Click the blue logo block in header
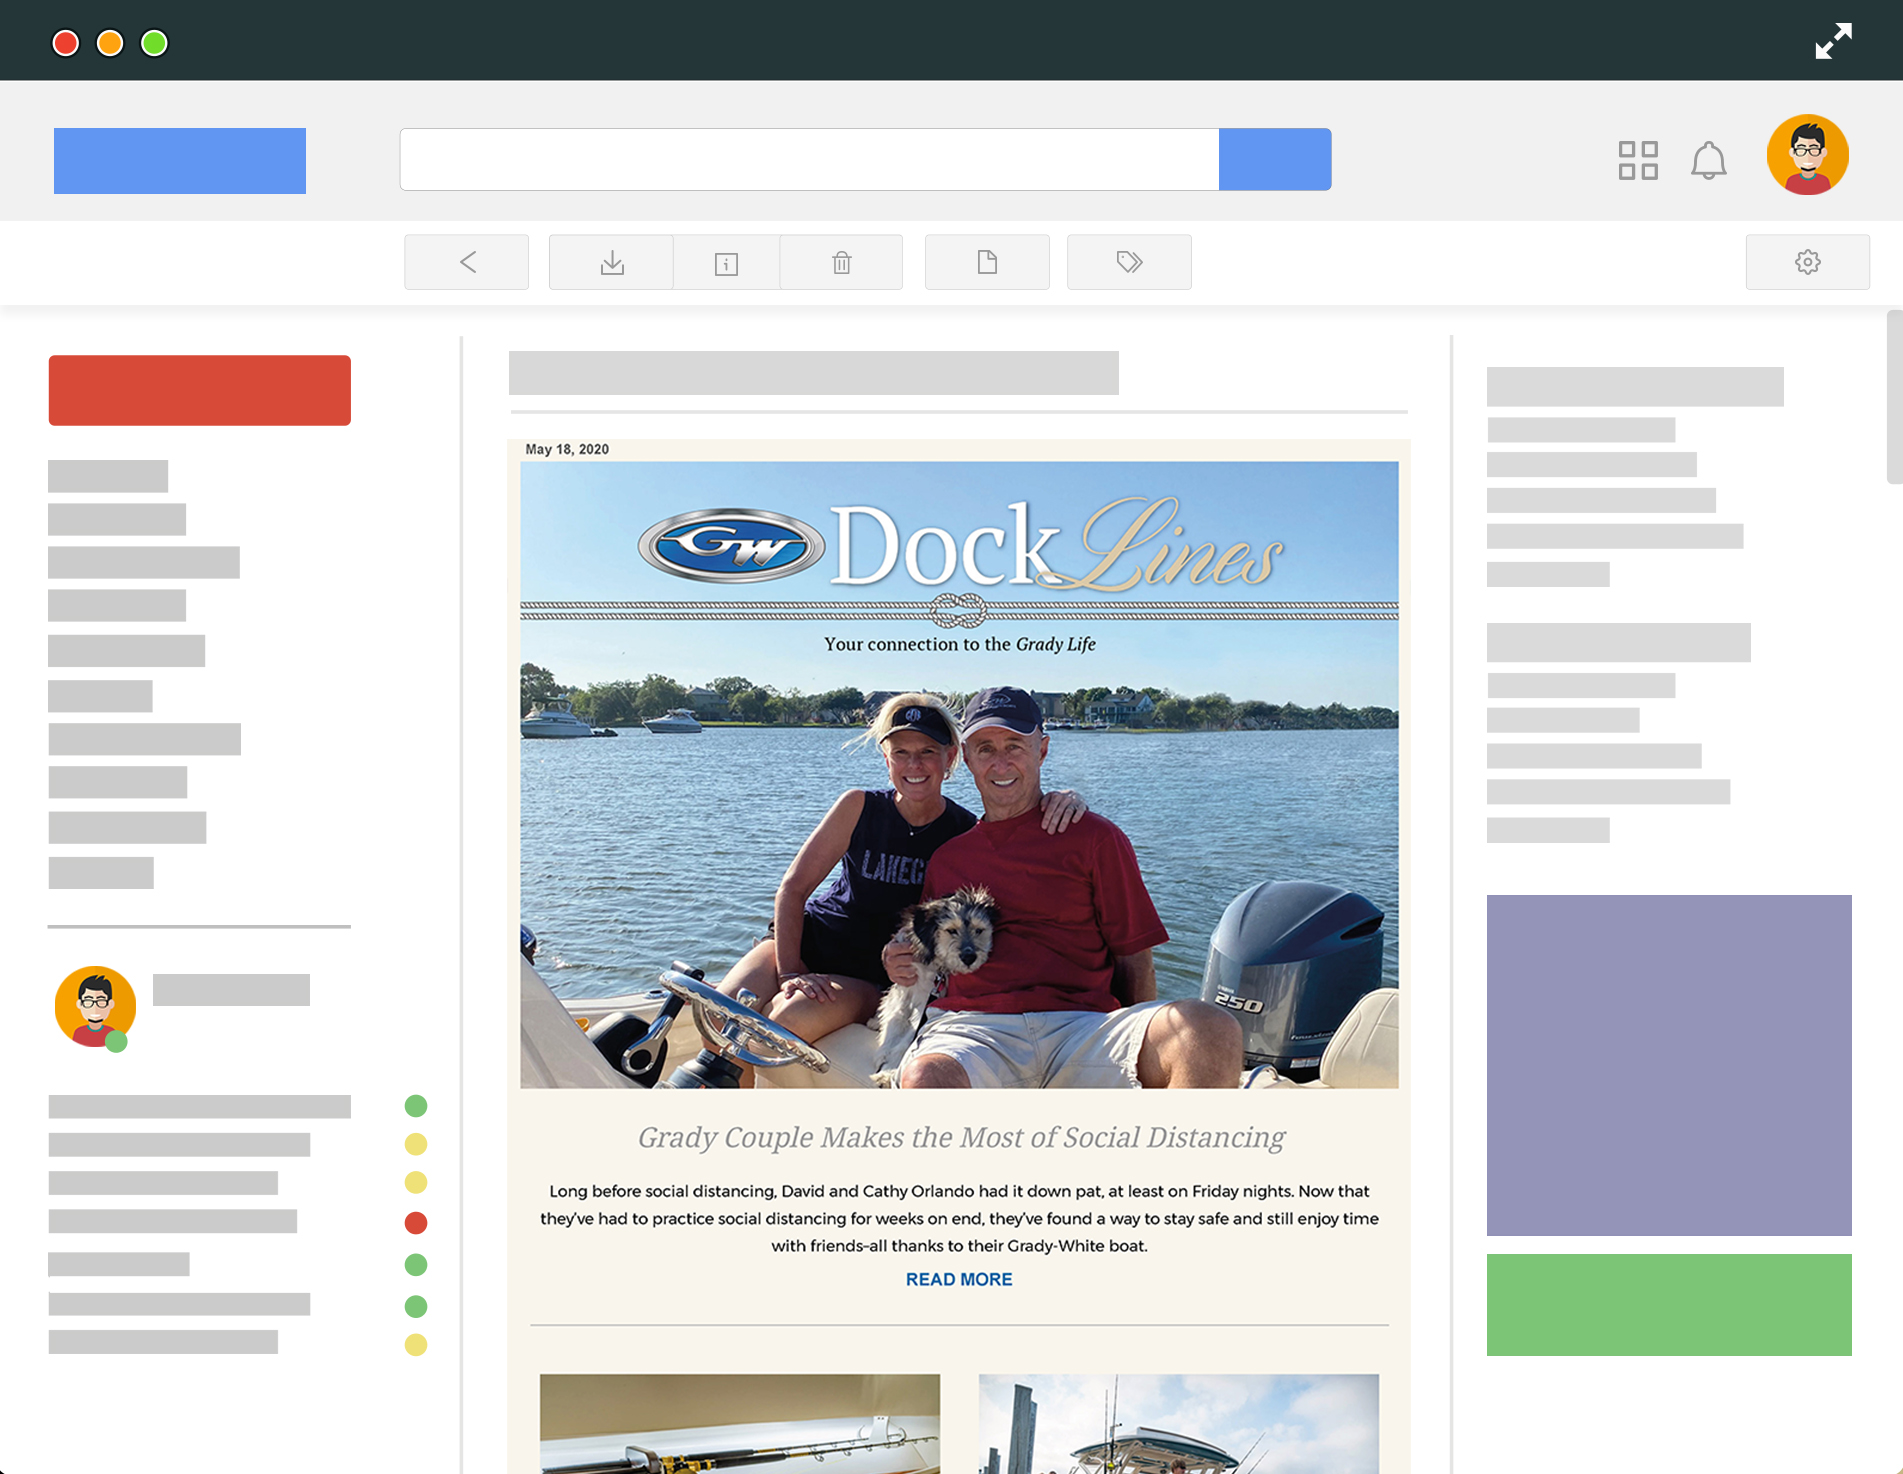1903x1474 pixels. click(x=180, y=160)
